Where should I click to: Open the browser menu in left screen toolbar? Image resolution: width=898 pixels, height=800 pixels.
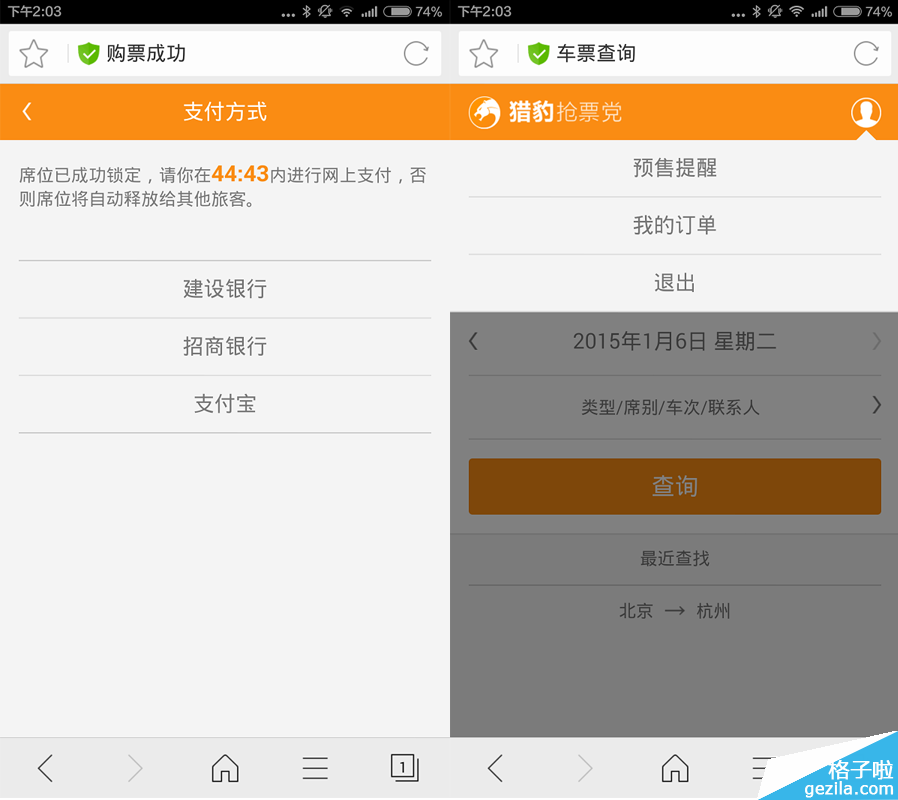[315, 768]
